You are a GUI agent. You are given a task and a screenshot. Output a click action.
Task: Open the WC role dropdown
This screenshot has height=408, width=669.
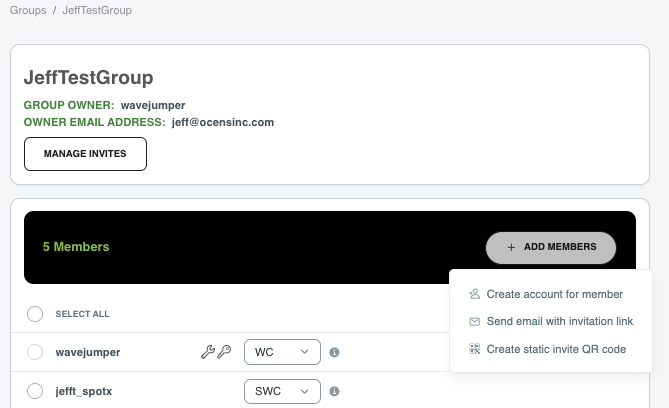click(282, 352)
